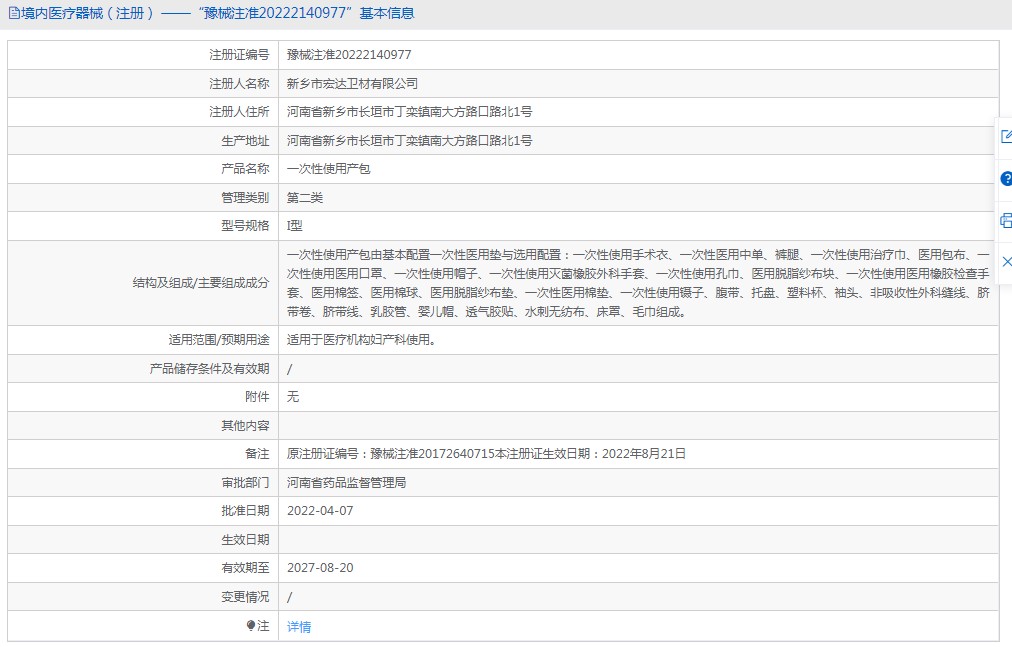Select the 无 value in 附件 row
1012x647 pixels.
click(x=292, y=396)
